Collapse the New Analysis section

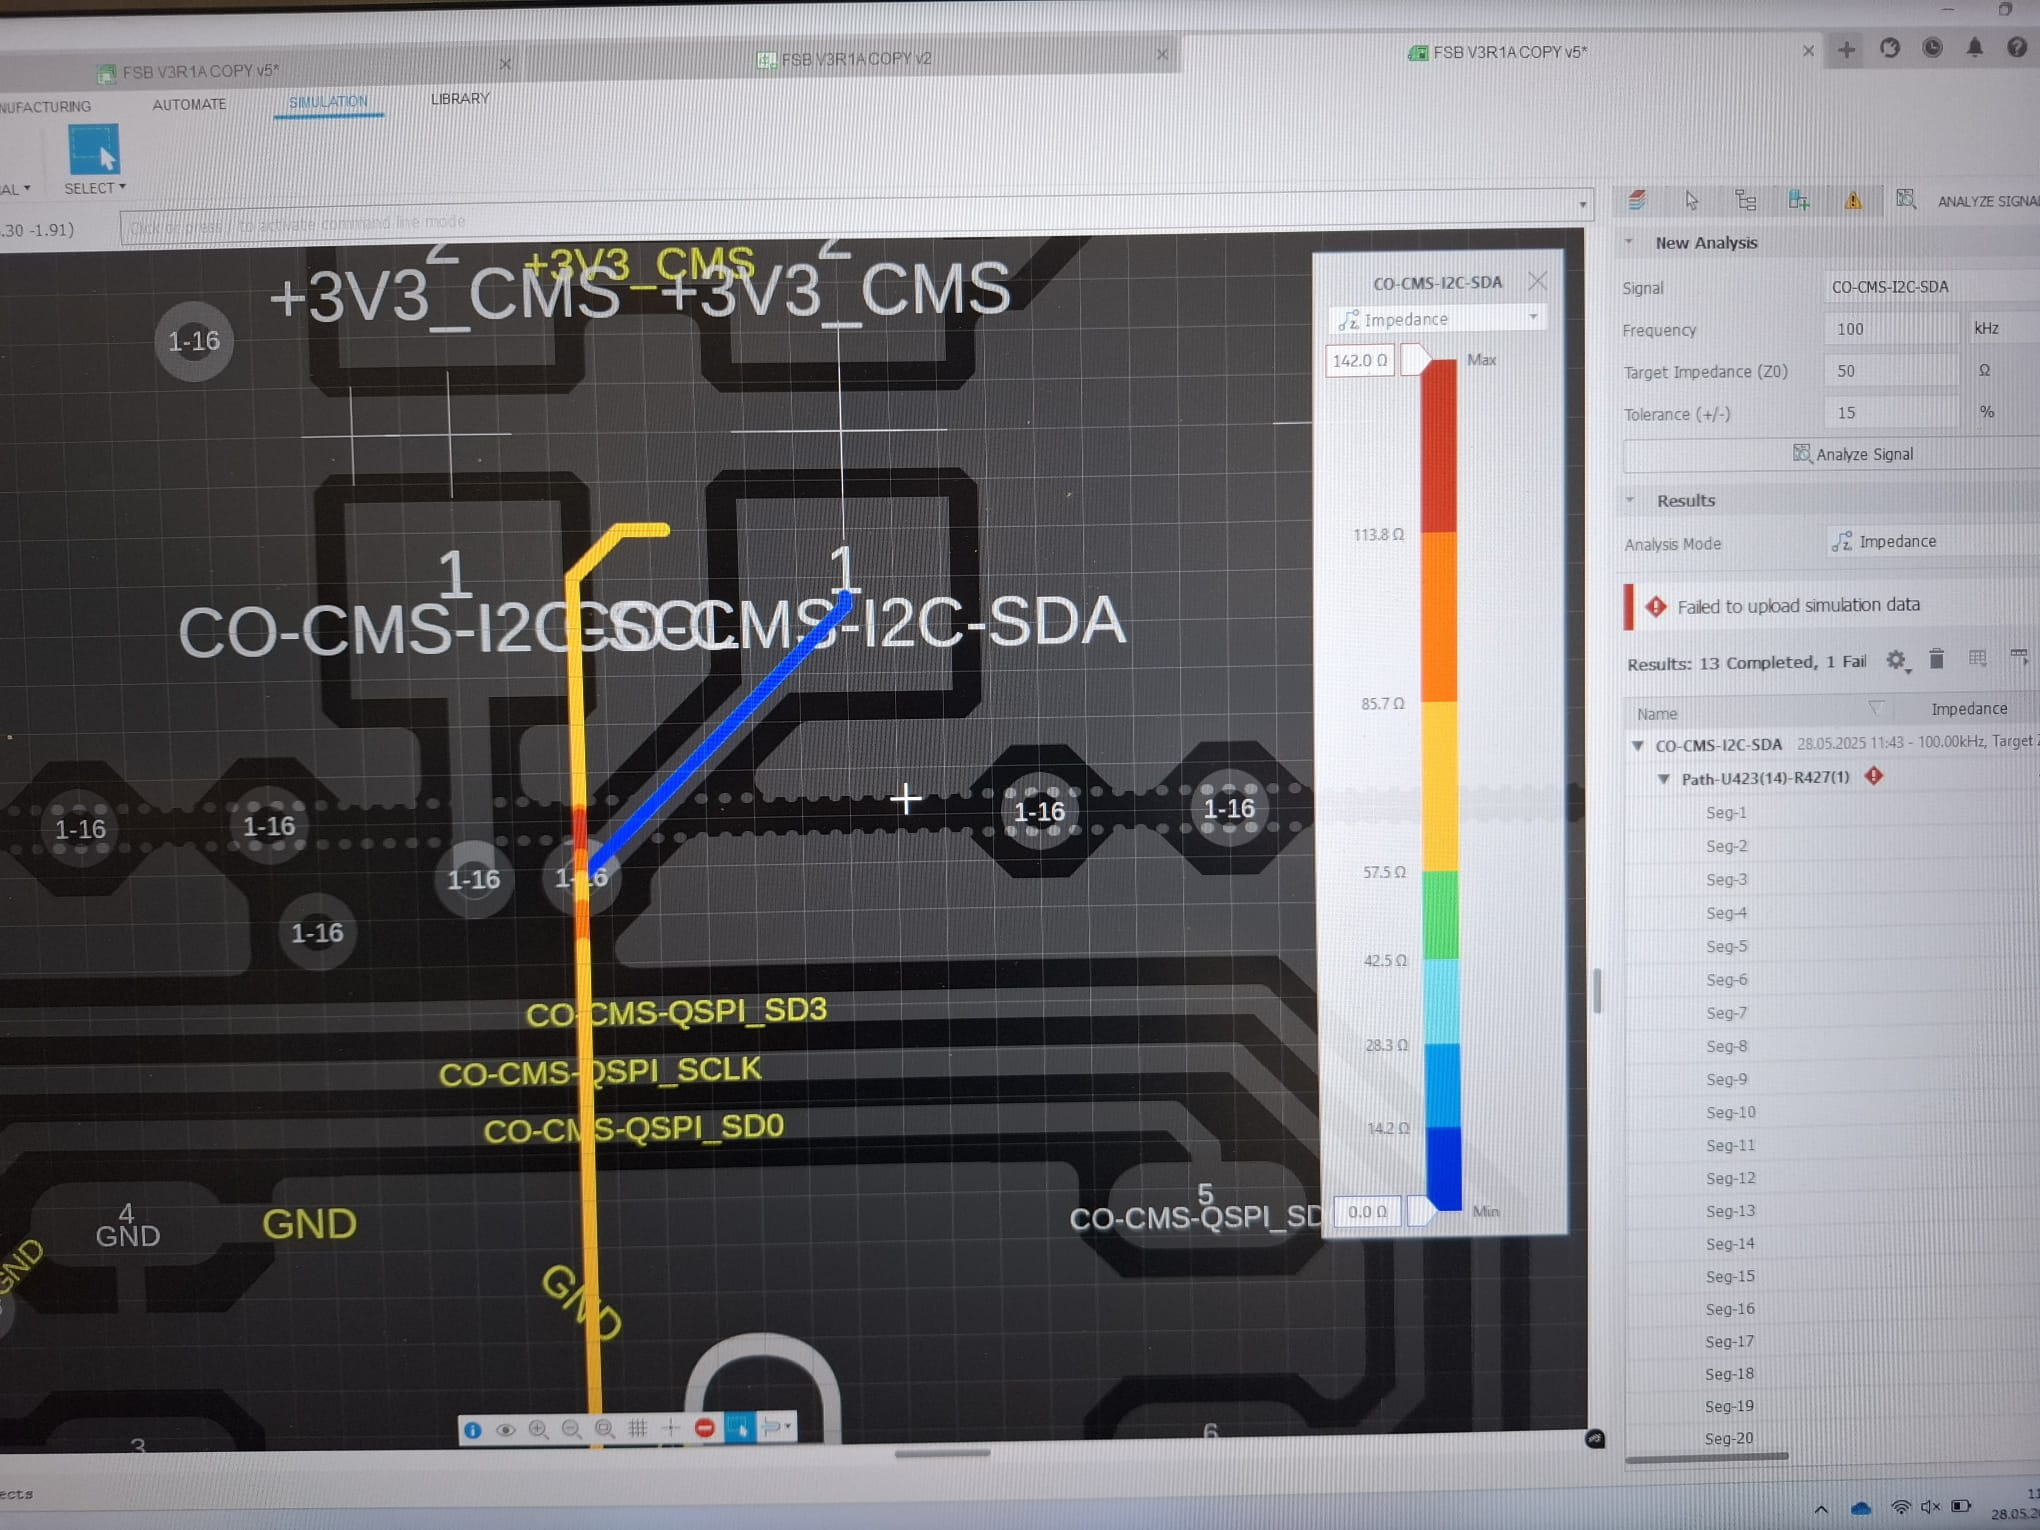click(x=1629, y=242)
